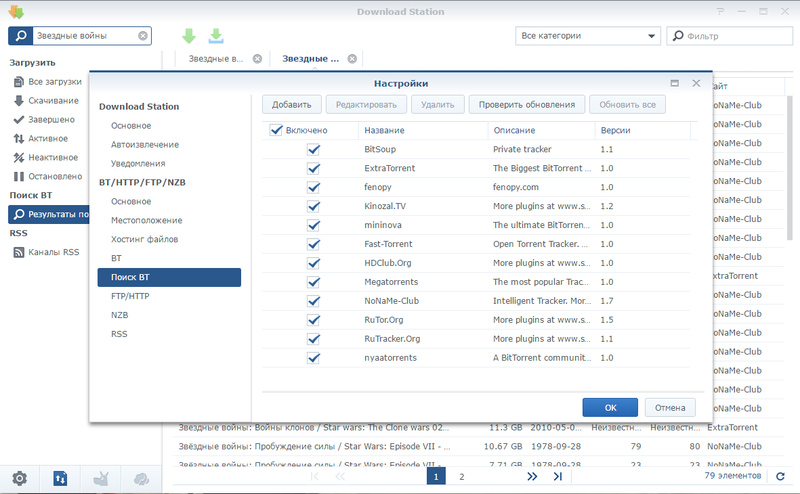This screenshot has height=494, width=800.
Task: Click the Удалить button
Action: (438, 105)
